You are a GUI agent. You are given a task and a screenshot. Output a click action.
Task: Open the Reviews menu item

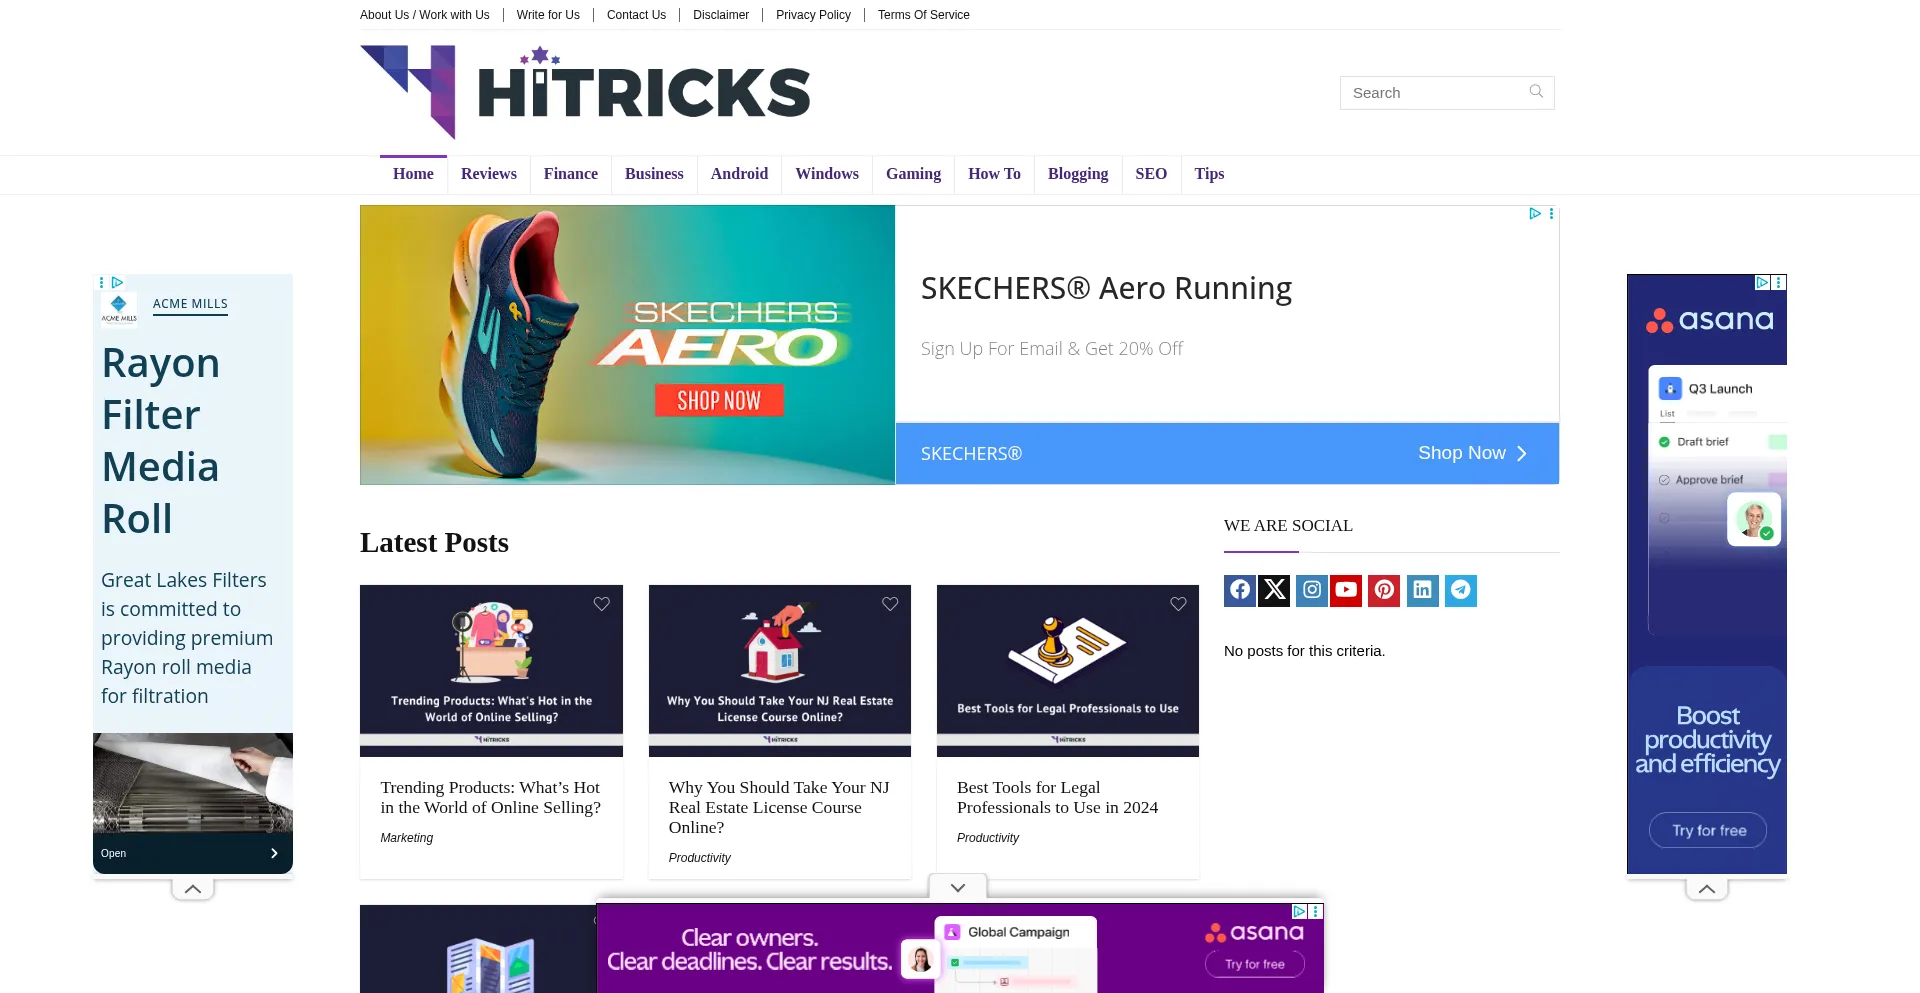tap(488, 174)
